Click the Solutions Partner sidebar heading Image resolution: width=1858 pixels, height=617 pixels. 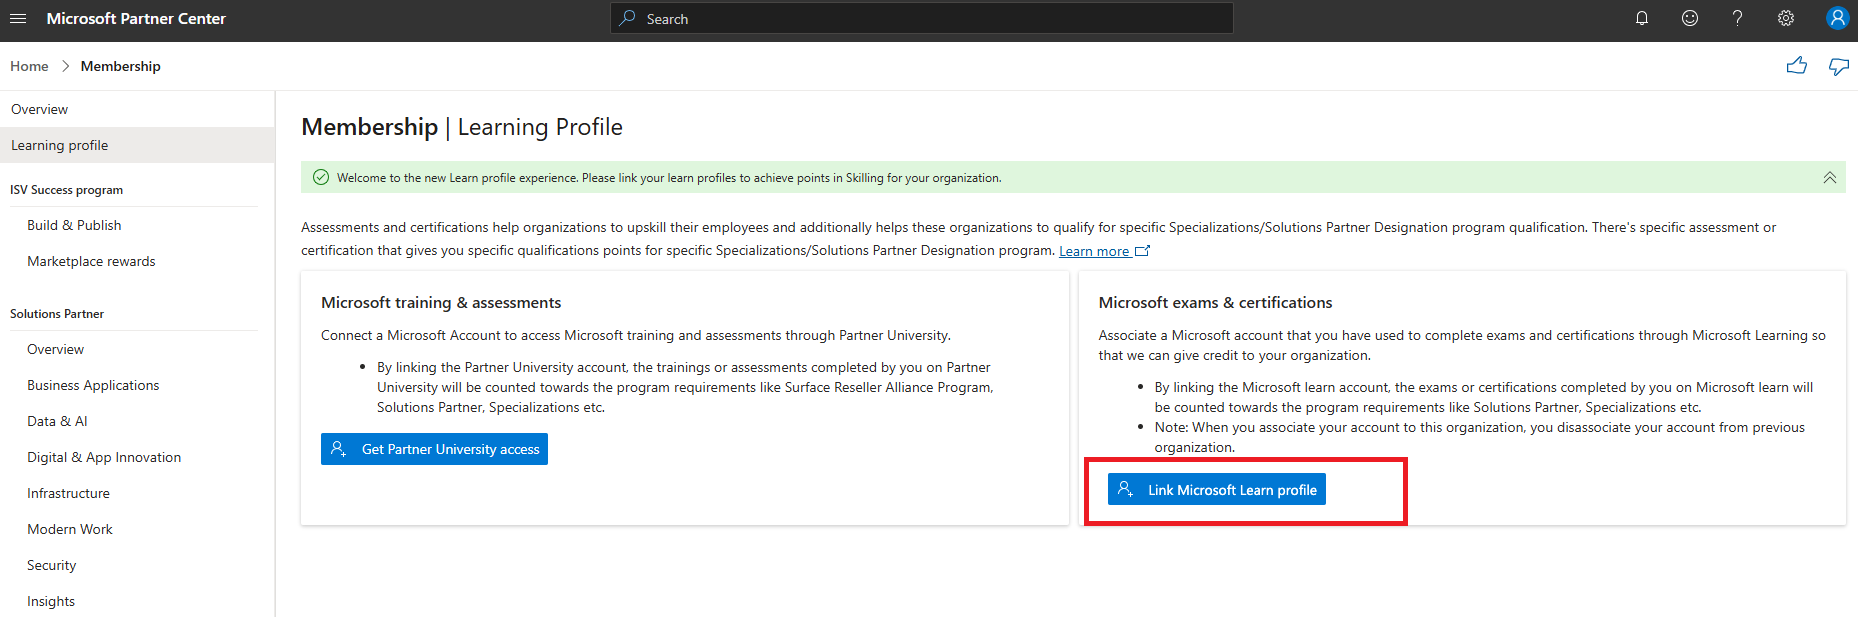[57, 314]
